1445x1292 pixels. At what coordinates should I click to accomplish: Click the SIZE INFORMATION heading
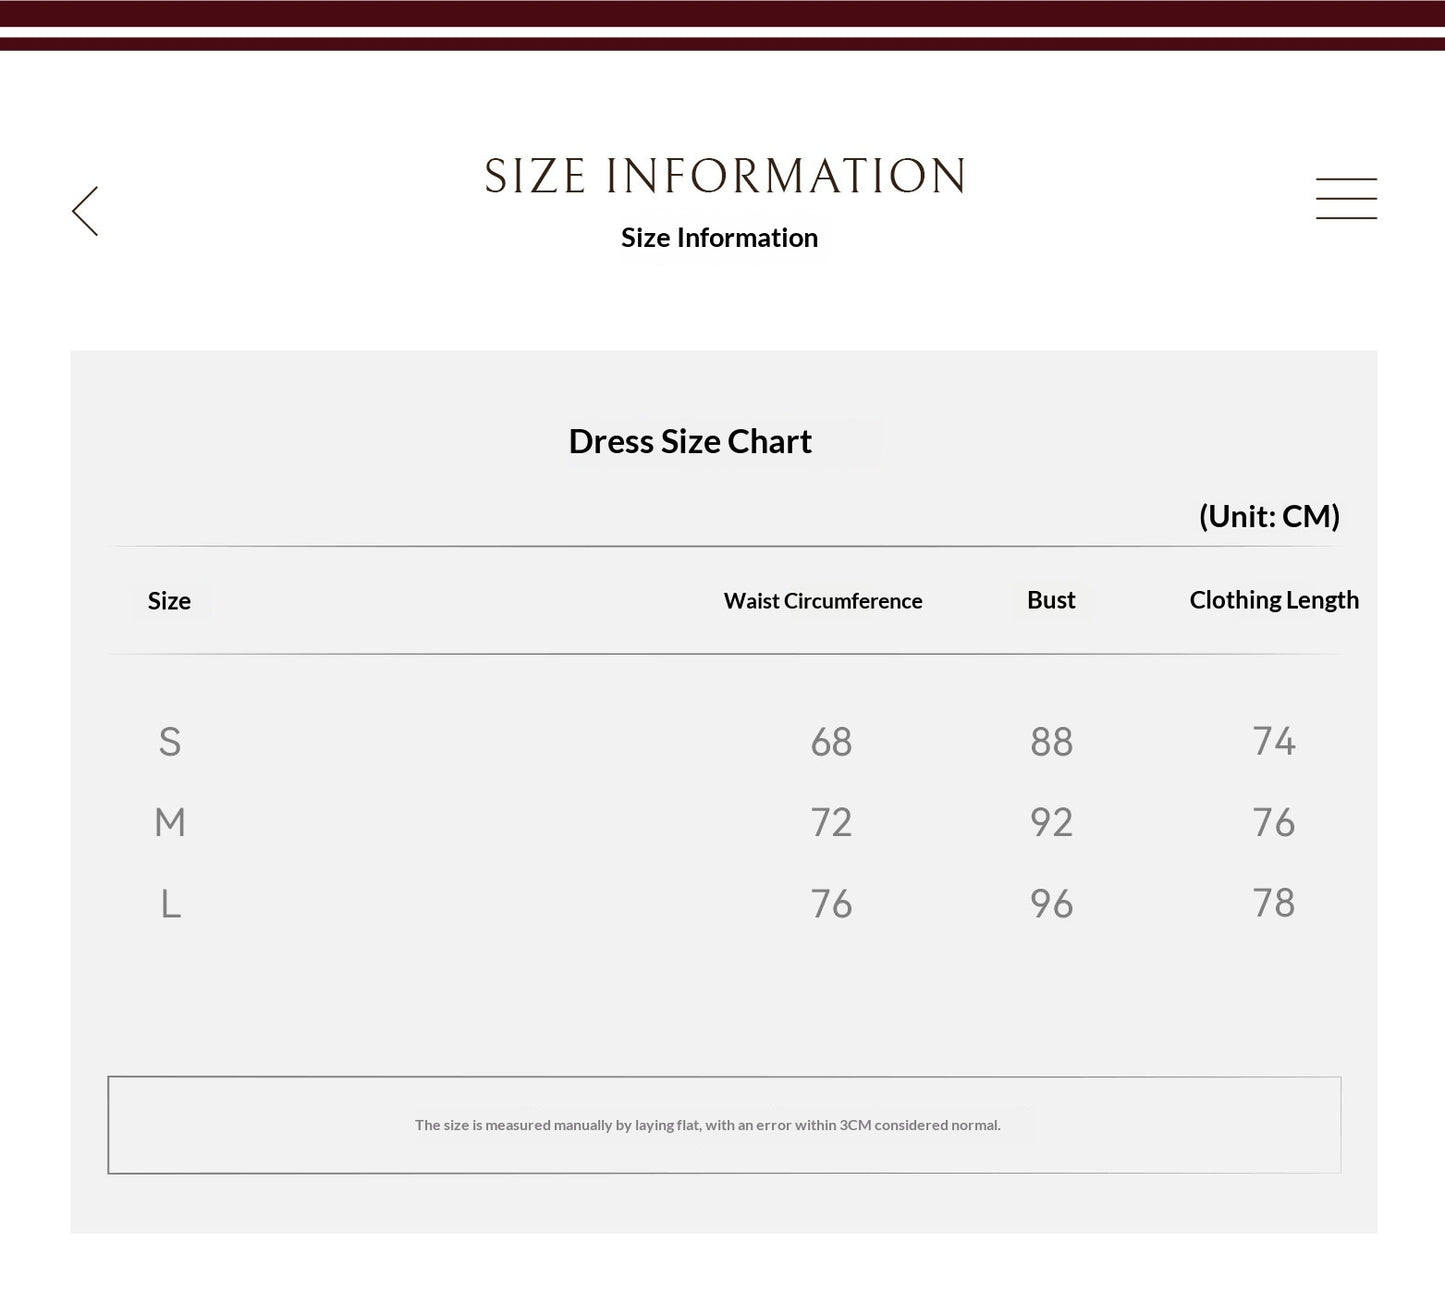pyautogui.click(x=725, y=176)
